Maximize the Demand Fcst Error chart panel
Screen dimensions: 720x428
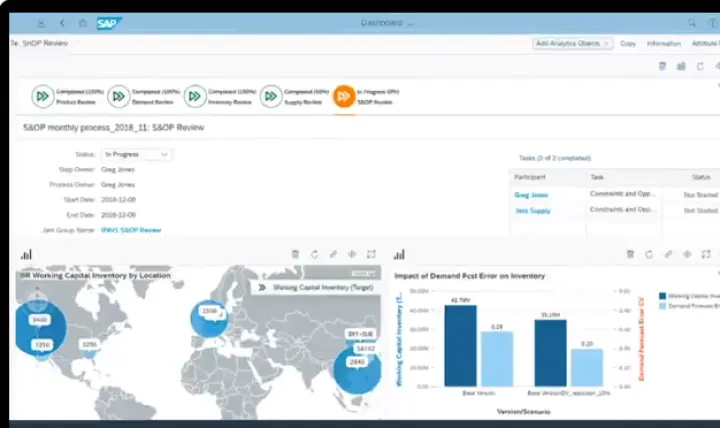(x=706, y=254)
